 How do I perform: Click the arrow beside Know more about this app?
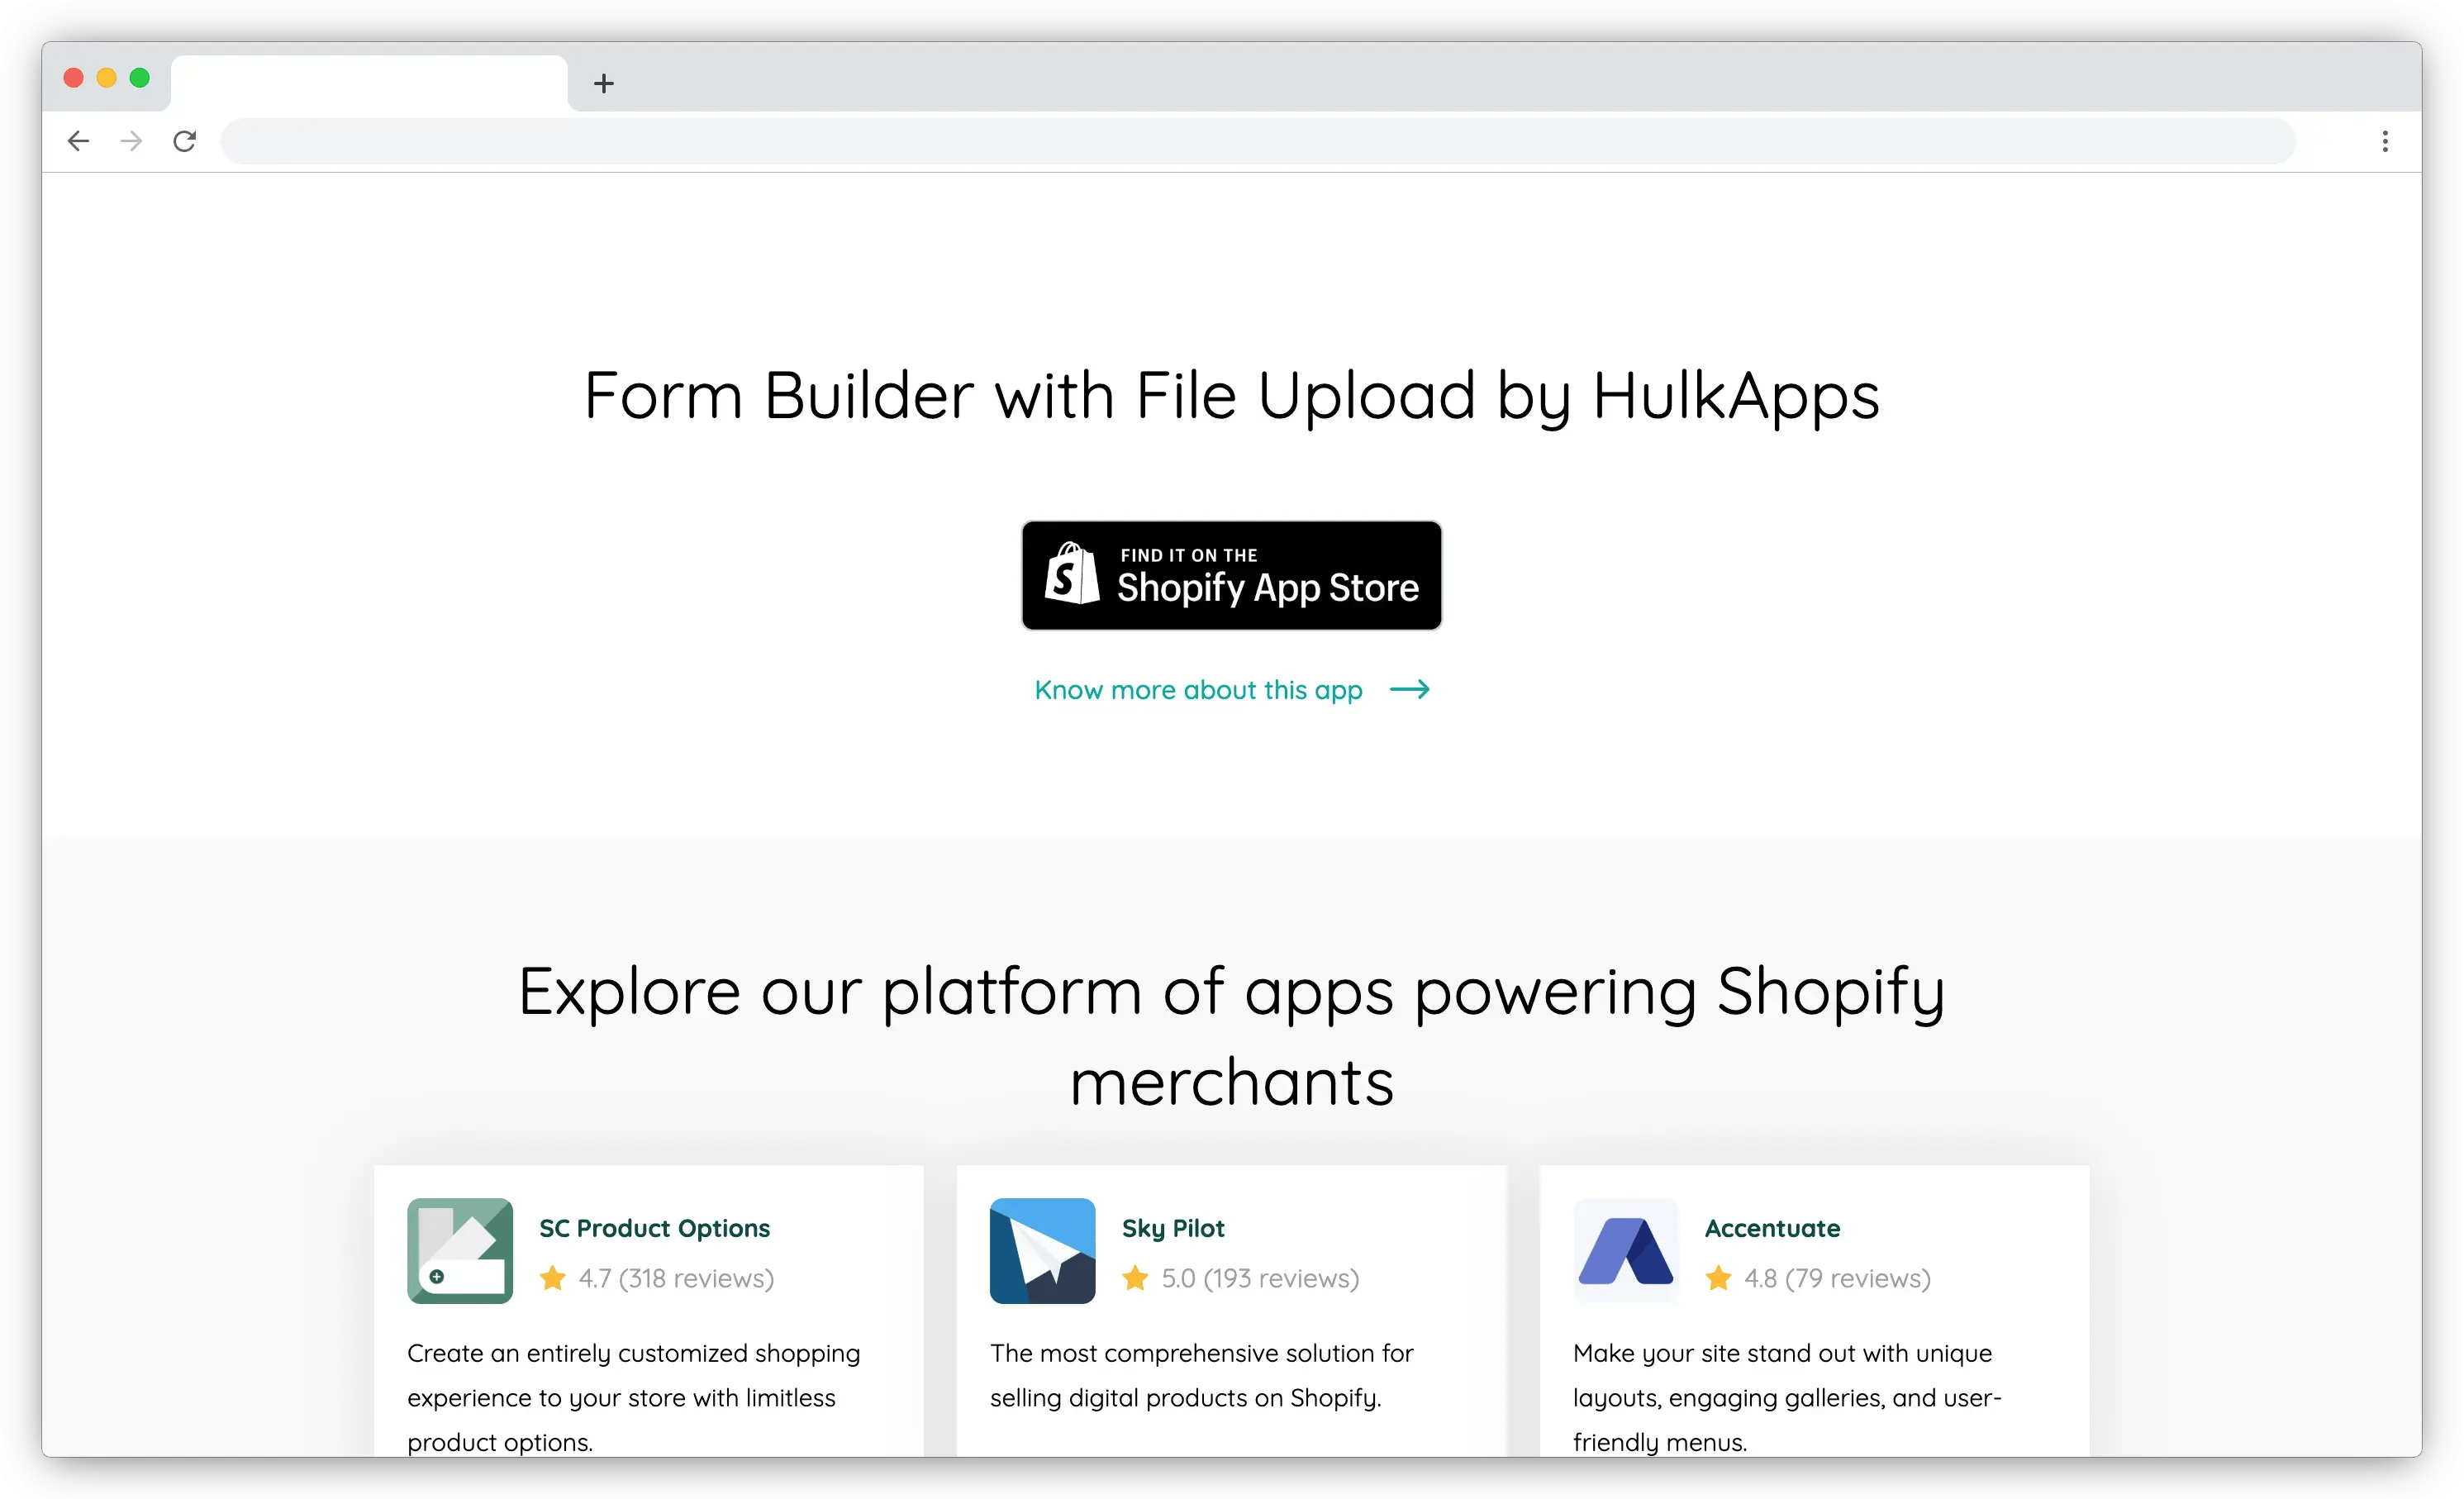click(1410, 690)
